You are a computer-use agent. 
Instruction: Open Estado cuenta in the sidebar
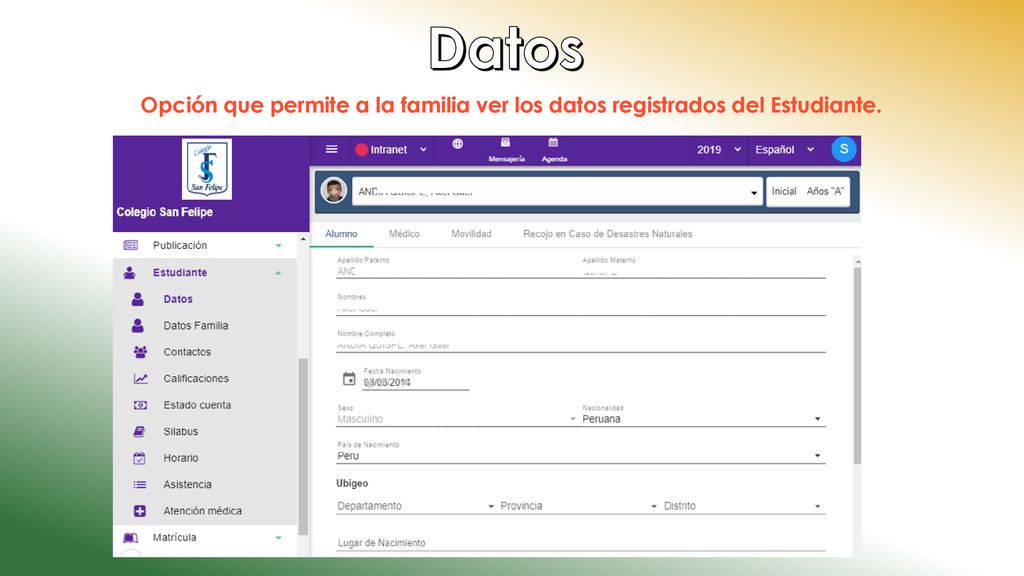197,405
